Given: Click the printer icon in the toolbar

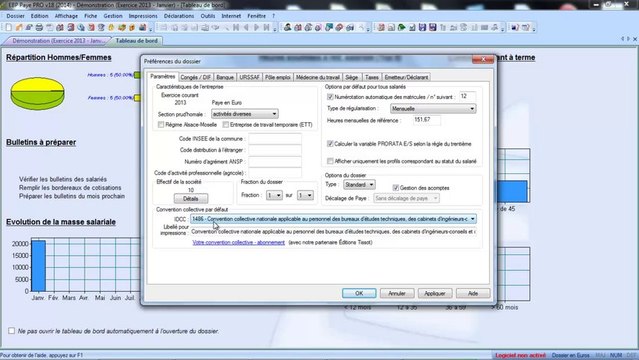Looking at the screenshot, I should 39,27.
